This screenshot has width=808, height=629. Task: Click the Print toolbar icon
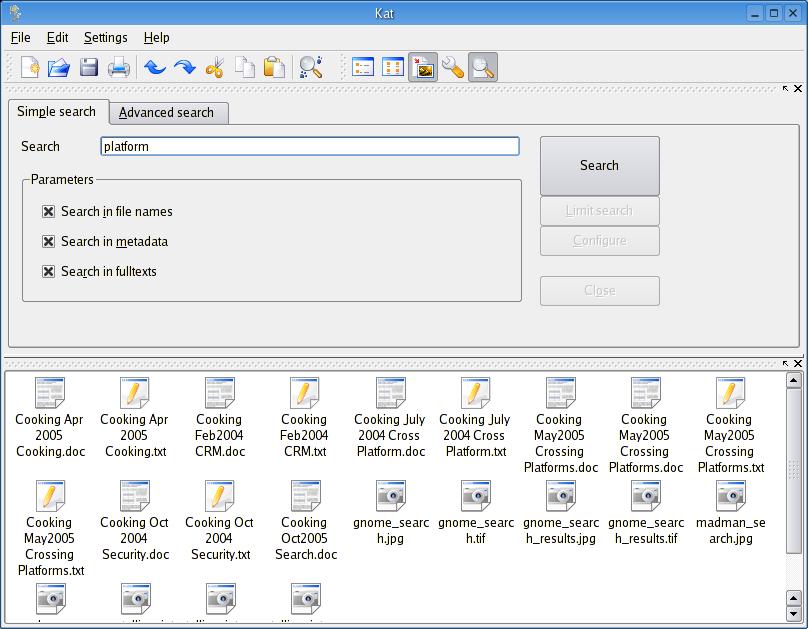point(119,67)
